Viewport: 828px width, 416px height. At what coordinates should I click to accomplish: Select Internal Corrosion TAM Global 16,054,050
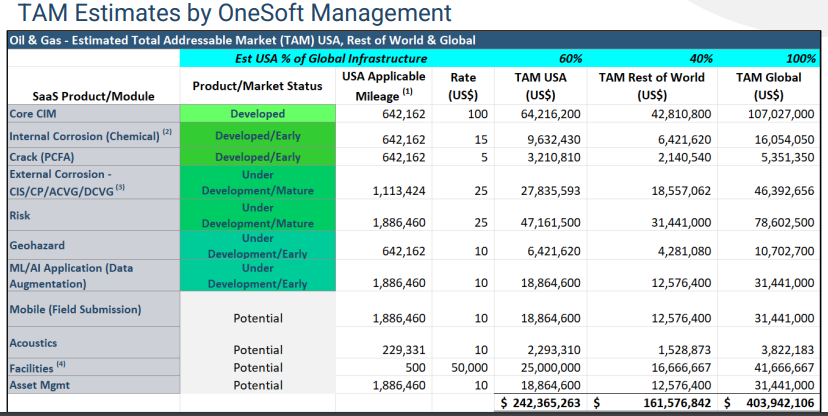(784, 139)
